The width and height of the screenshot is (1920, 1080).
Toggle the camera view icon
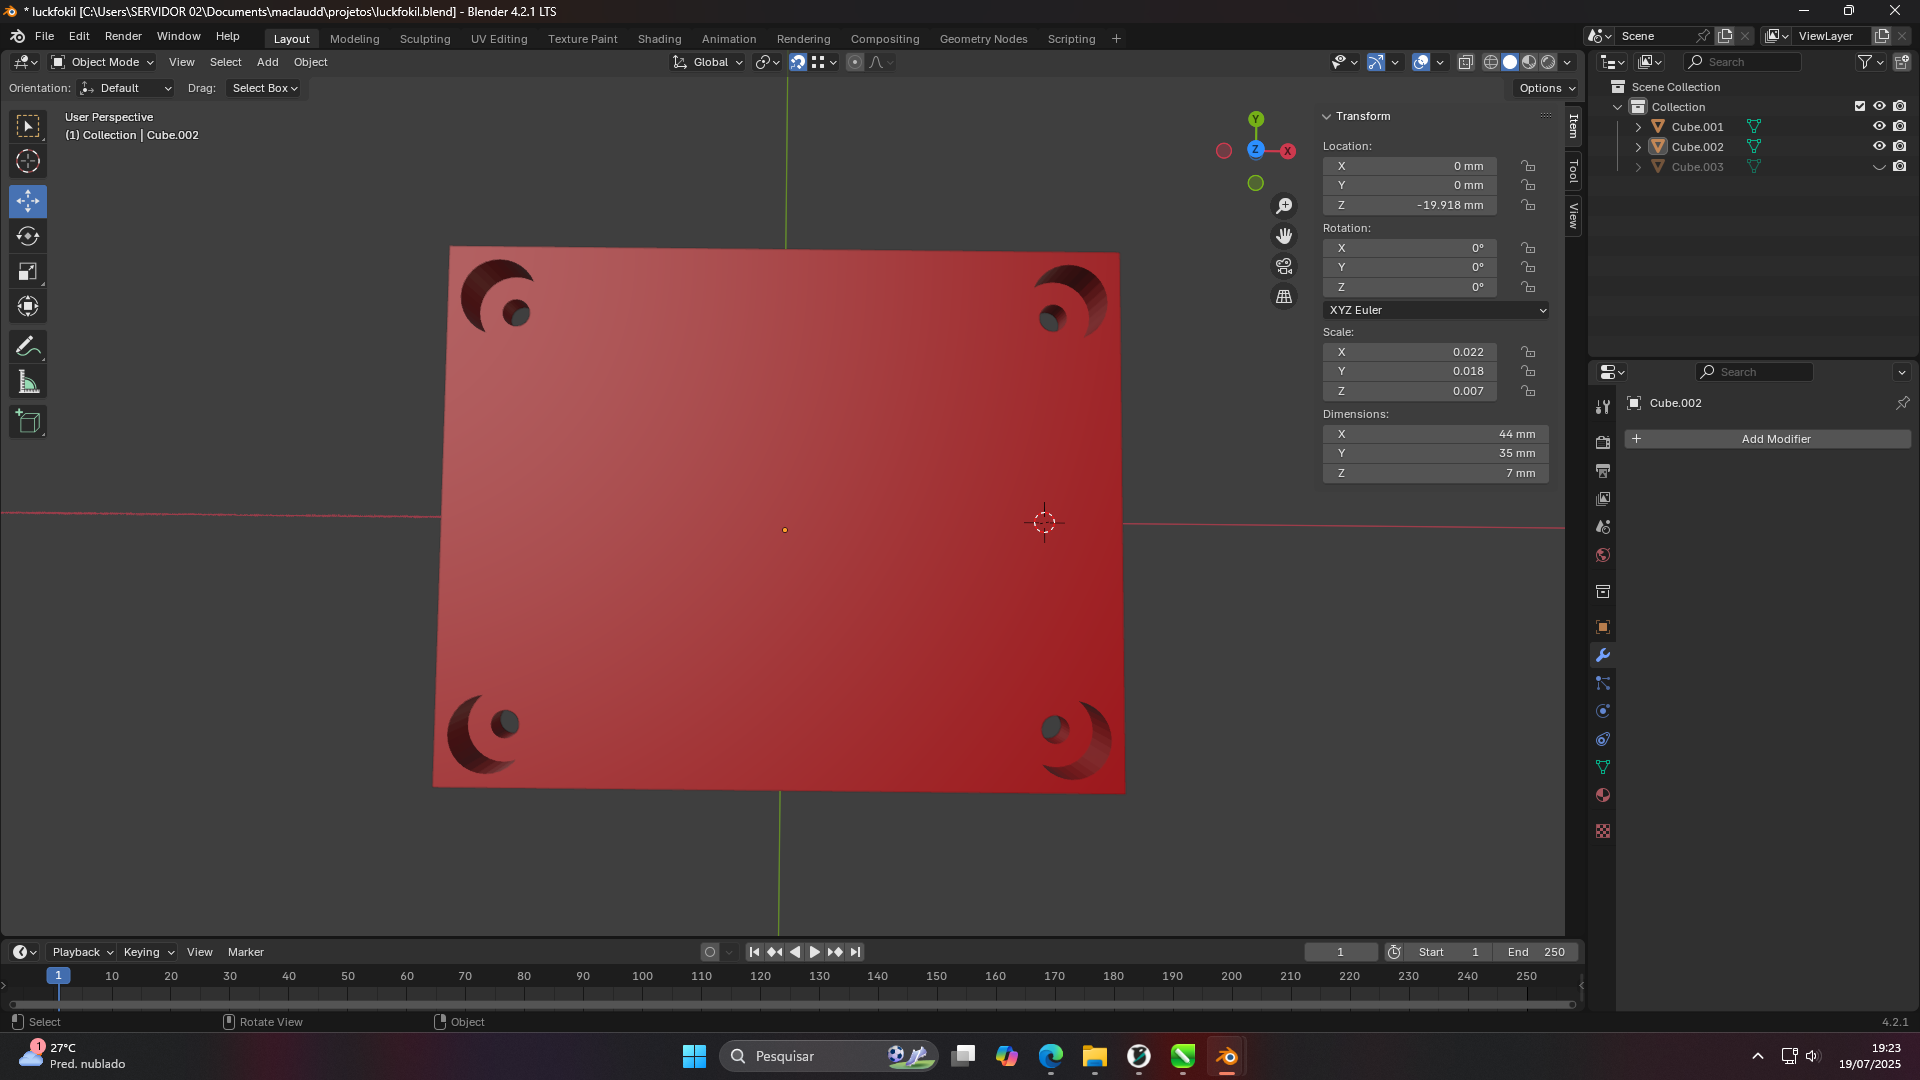(x=1284, y=266)
